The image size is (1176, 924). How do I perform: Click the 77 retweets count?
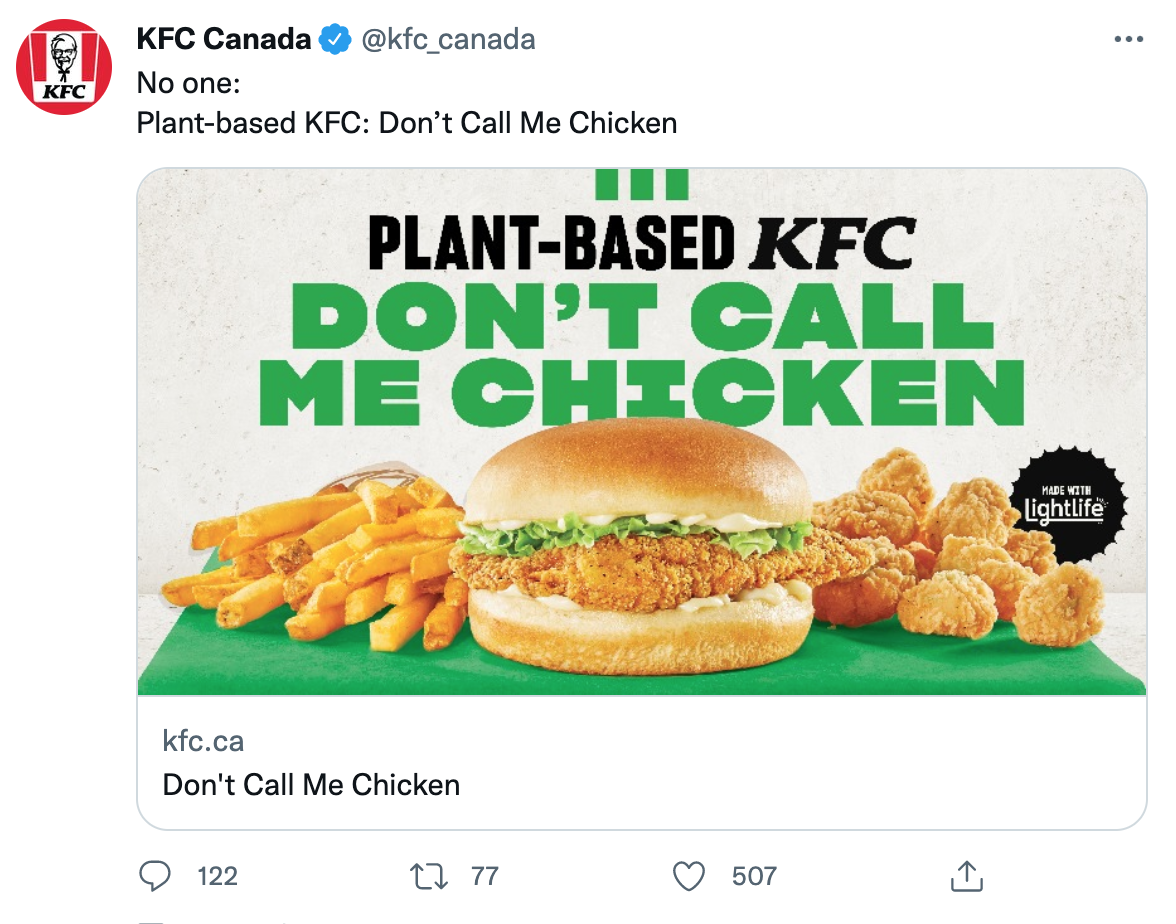pos(484,877)
